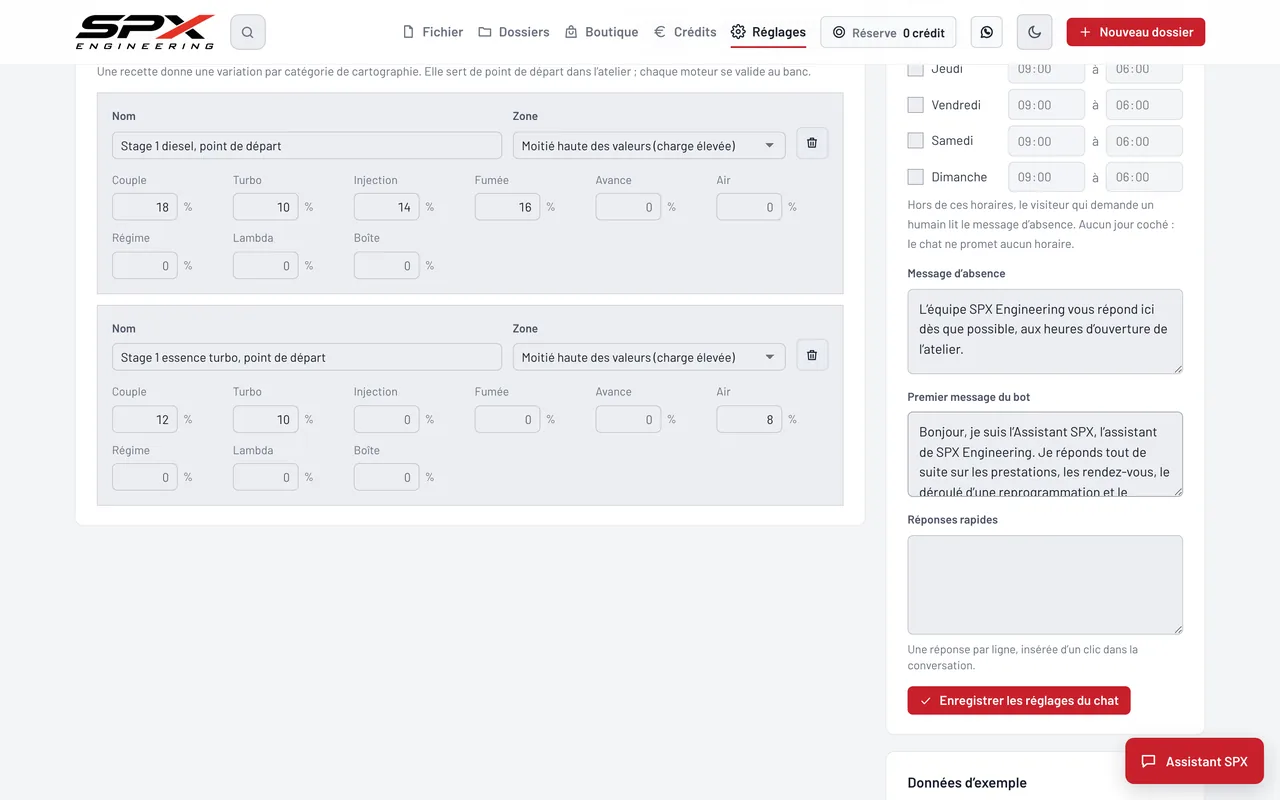Go to the Dossiers section
Viewport: 1280px width, 800px height.
pyautogui.click(x=514, y=32)
